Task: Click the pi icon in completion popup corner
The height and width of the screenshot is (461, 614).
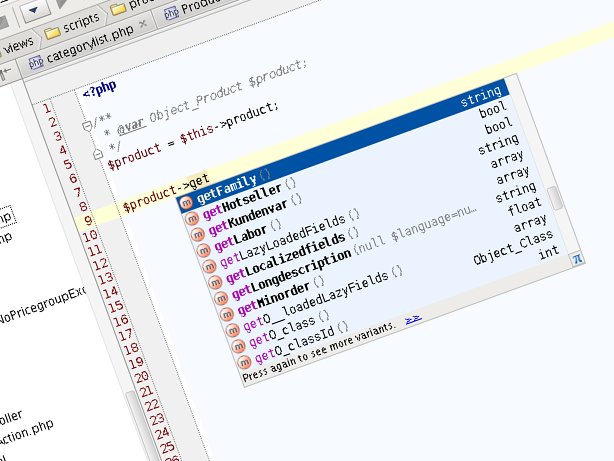Action: (577, 259)
